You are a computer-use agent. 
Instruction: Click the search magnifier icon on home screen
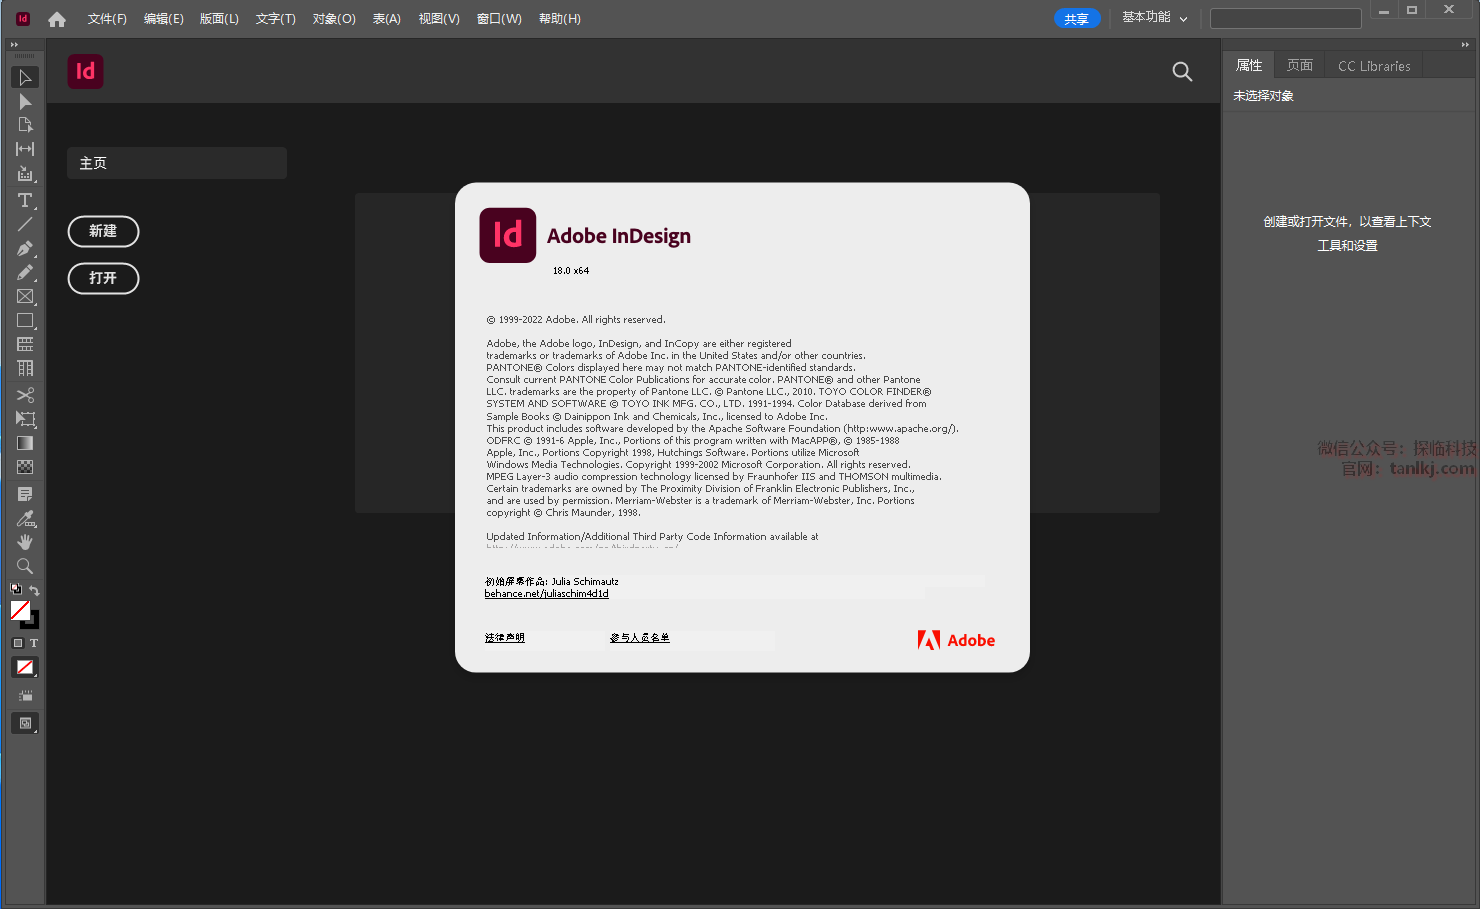(x=1182, y=71)
